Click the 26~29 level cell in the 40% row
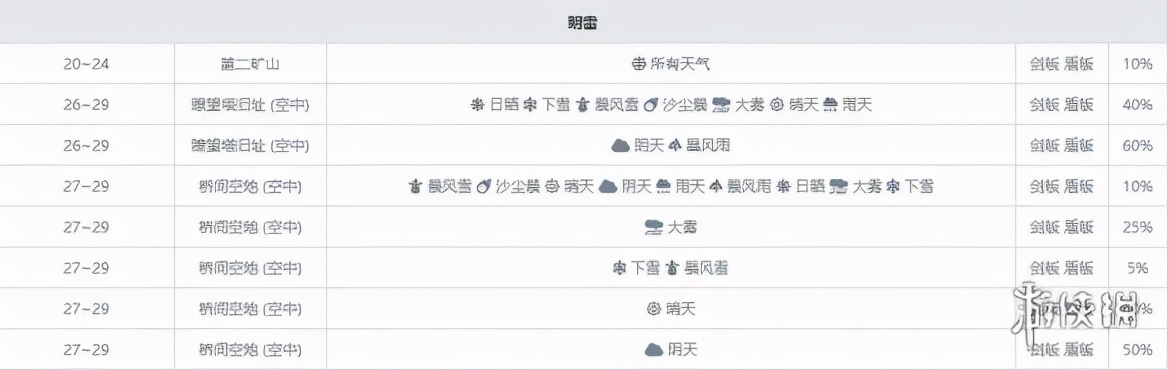The width and height of the screenshot is (1168, 370). 86,105
